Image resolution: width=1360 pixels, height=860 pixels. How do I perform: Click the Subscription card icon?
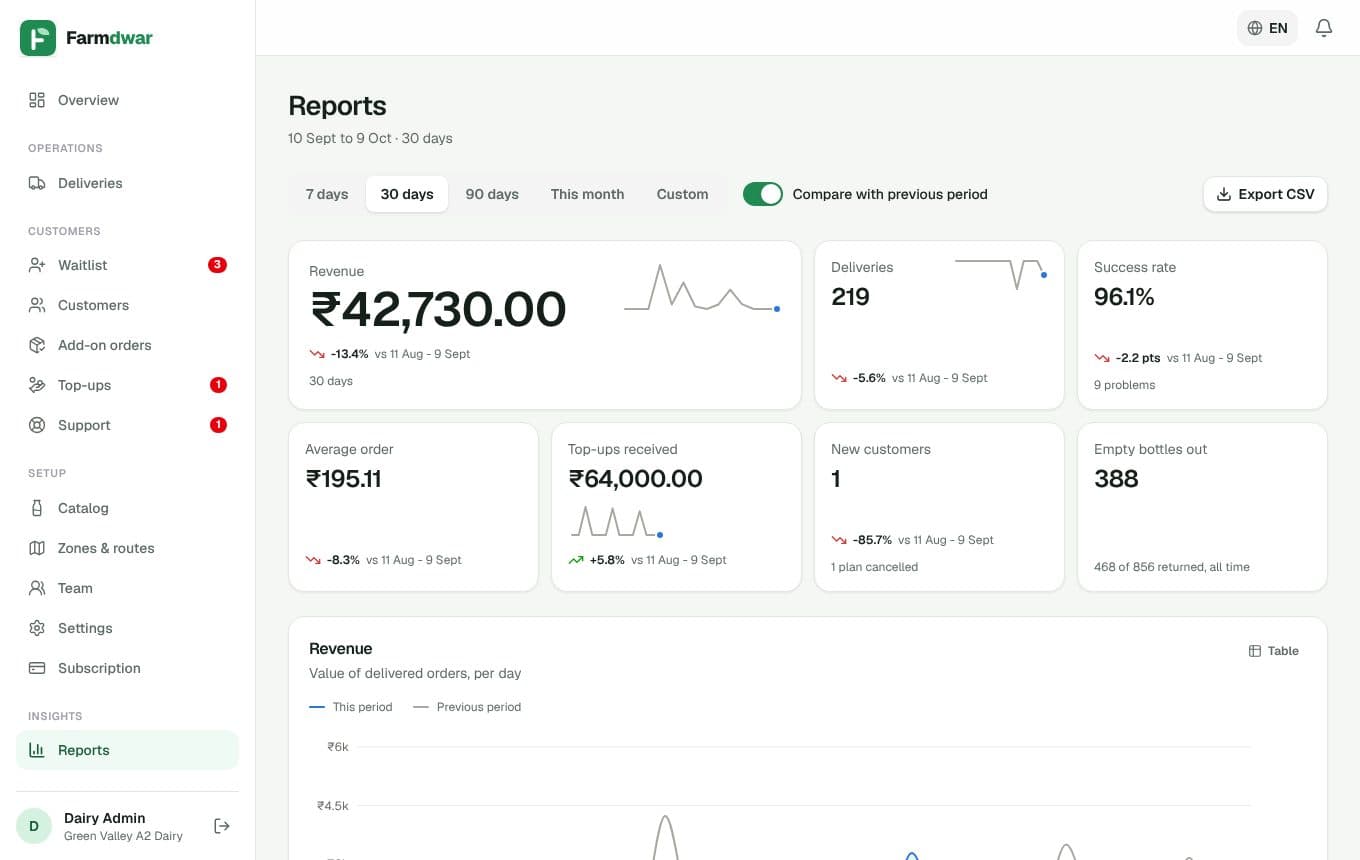(x=37, y=668)
